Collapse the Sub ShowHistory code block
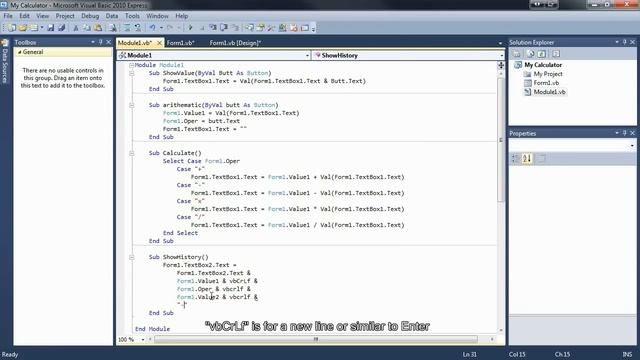 [x=131, y=257]
